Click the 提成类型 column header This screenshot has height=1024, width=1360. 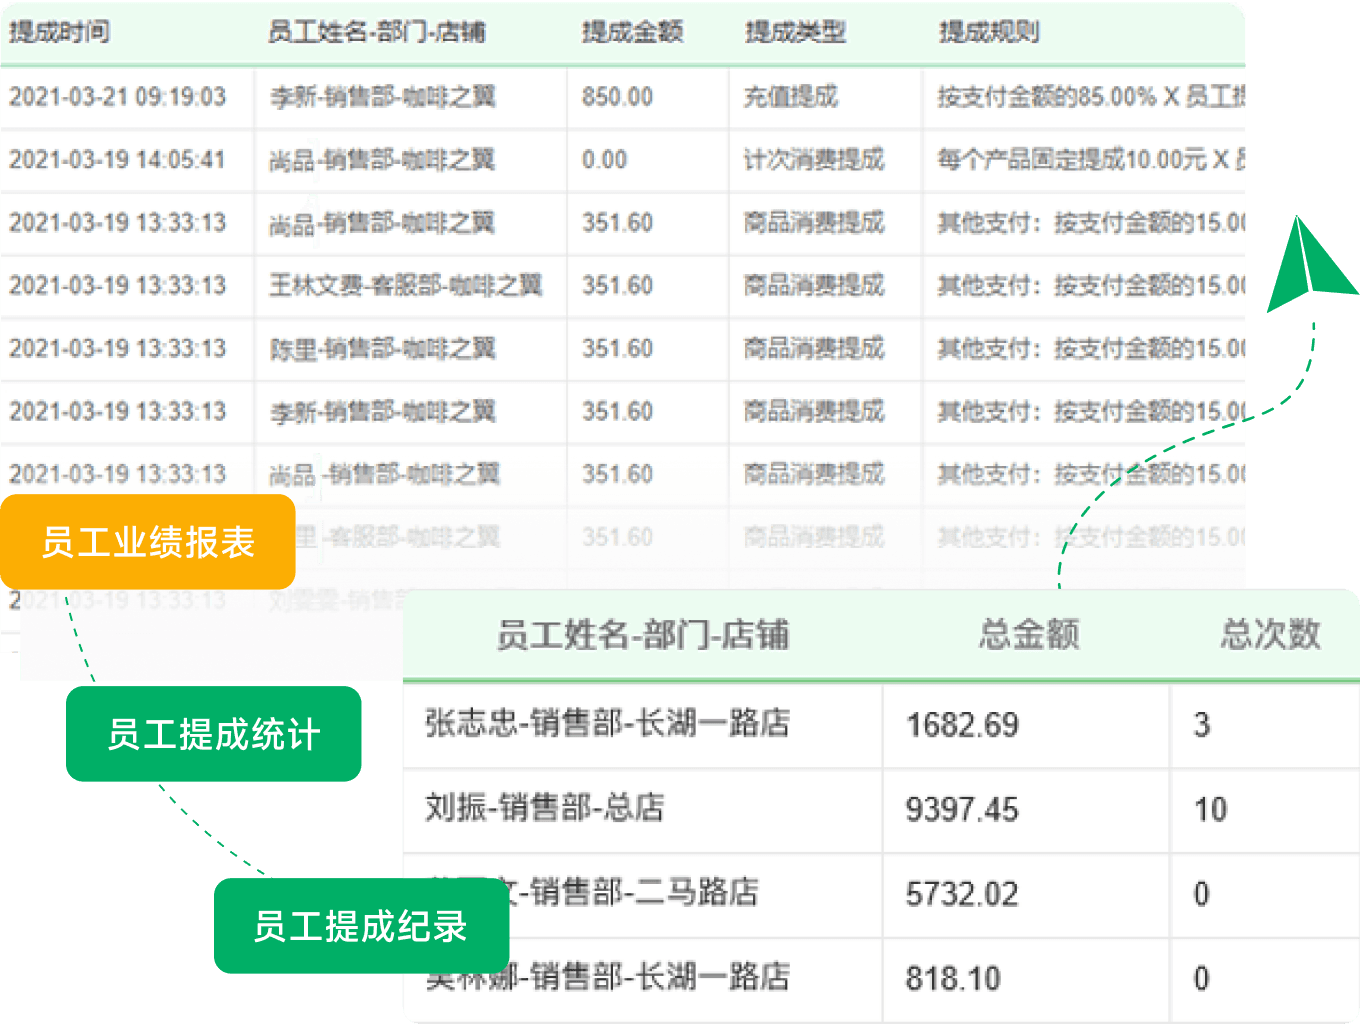[x=795, y=32]
